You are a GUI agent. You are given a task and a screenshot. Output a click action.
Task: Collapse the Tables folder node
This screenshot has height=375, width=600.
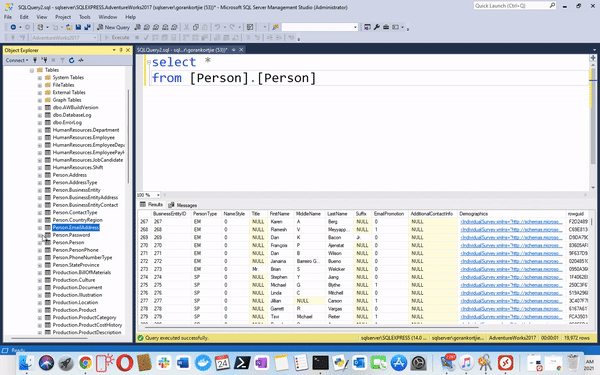tap(32, 70)
